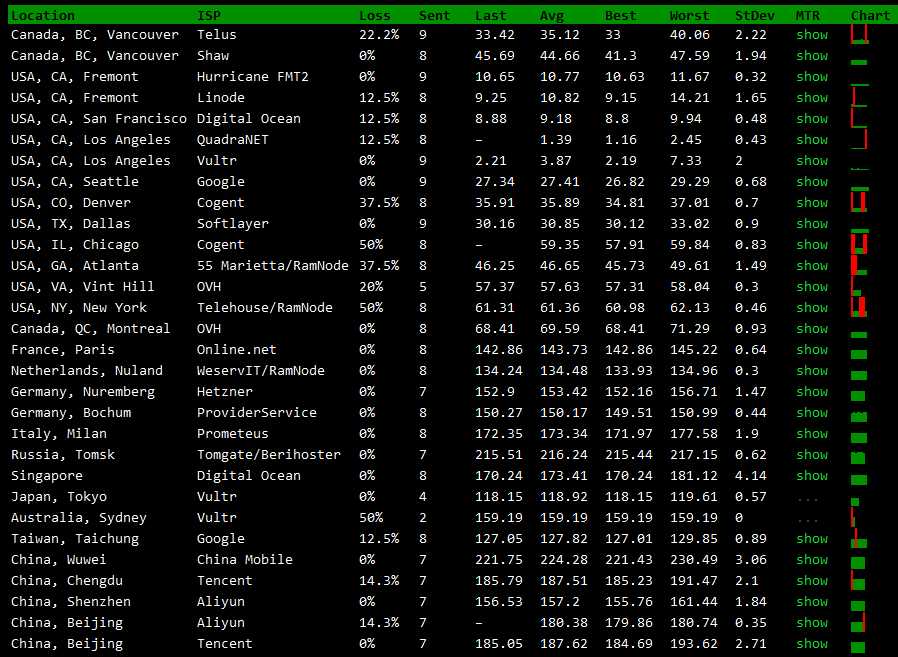Screen dimensions: 898x657
Task: Open MTR 'show' link for Vancouver Shaw
Action: click(812, 56)
